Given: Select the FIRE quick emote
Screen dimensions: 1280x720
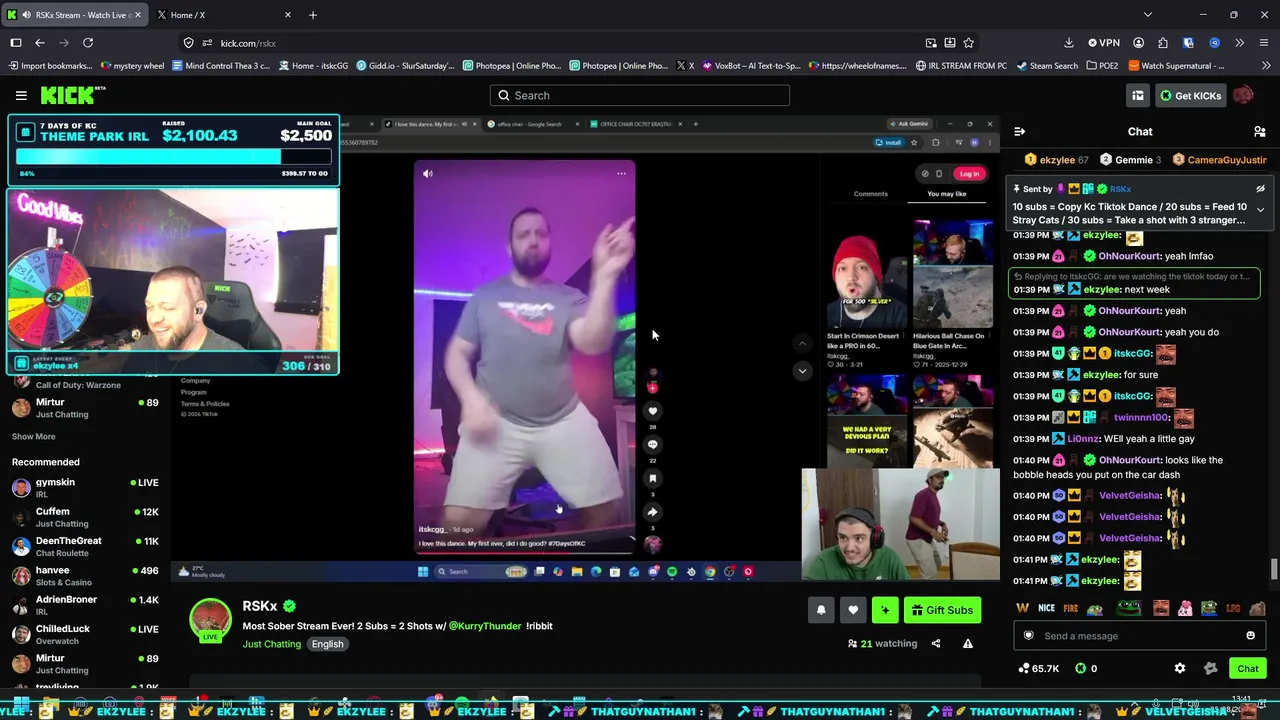Looking at the screenshot, I should pos(1070,608).
